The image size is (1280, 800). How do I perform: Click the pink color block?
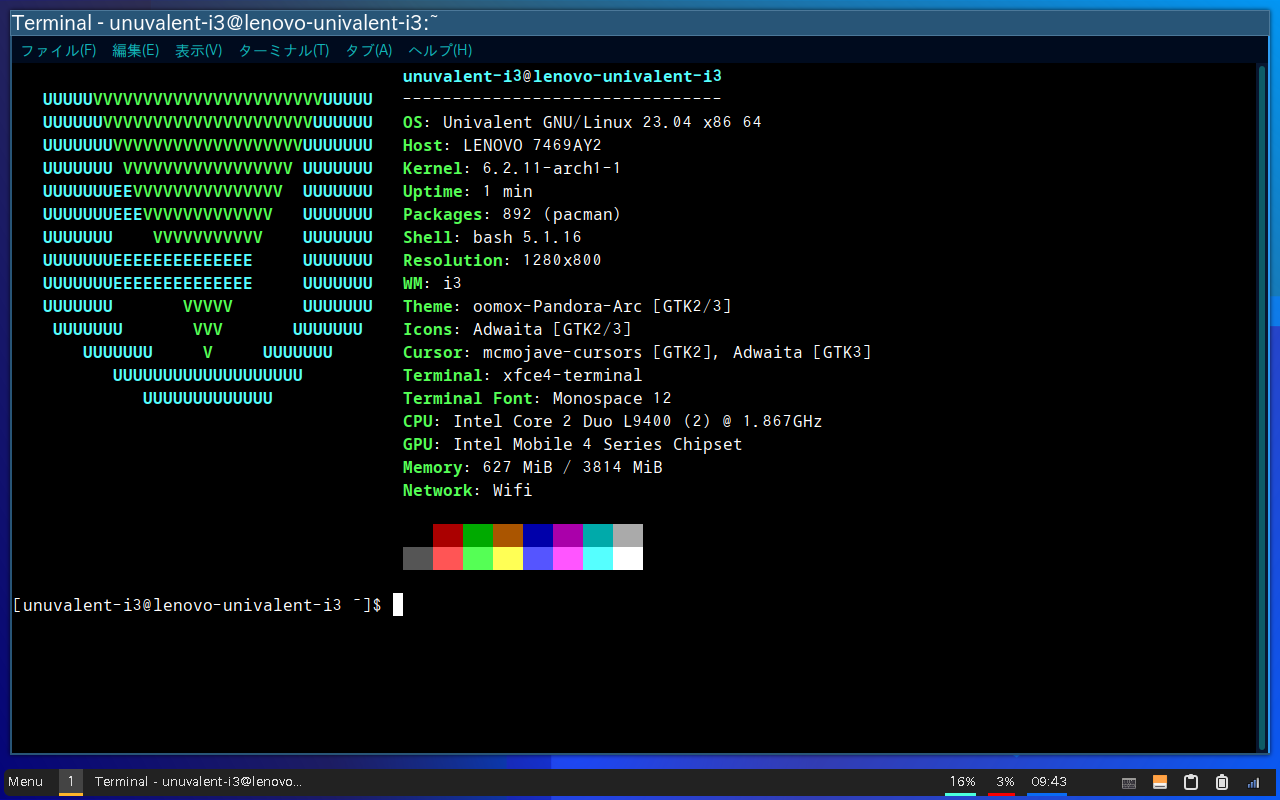click(568, 558)
